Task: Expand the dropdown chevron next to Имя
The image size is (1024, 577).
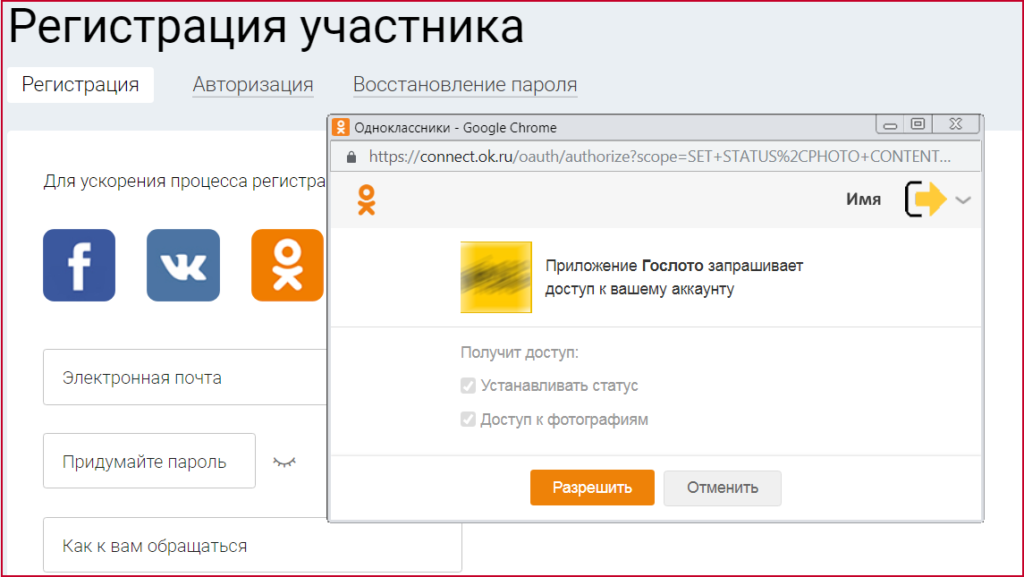Action: pos(963,200)
